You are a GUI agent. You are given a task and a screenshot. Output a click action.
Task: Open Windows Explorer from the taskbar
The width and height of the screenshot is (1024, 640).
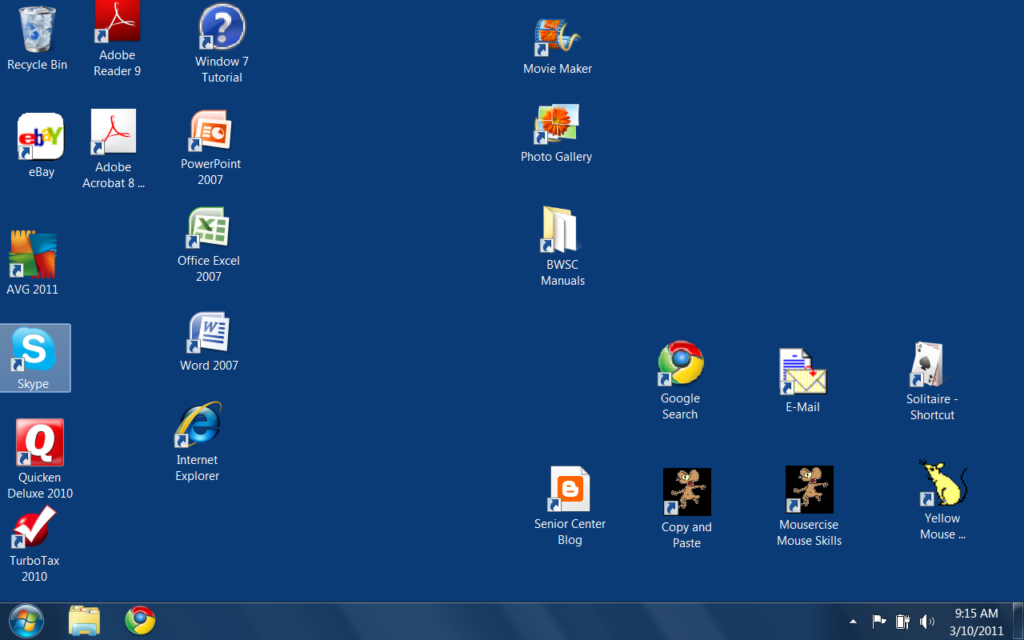click(x=84, y=620)
